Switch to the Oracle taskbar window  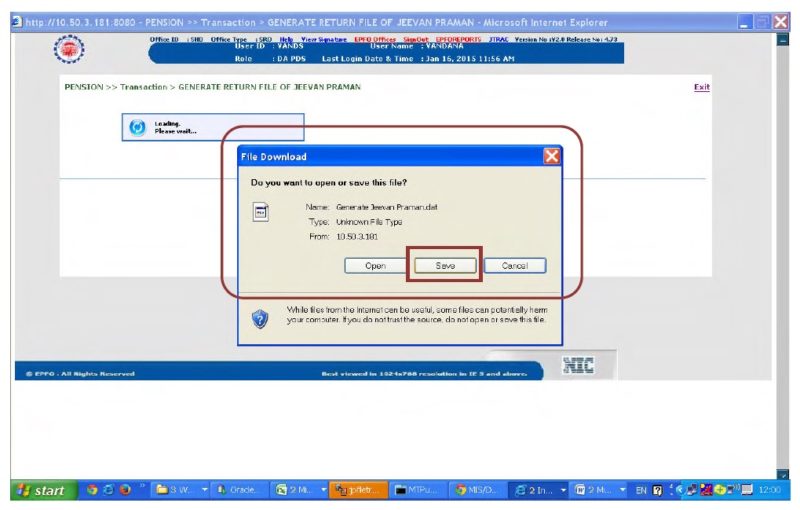coord(238,490)
